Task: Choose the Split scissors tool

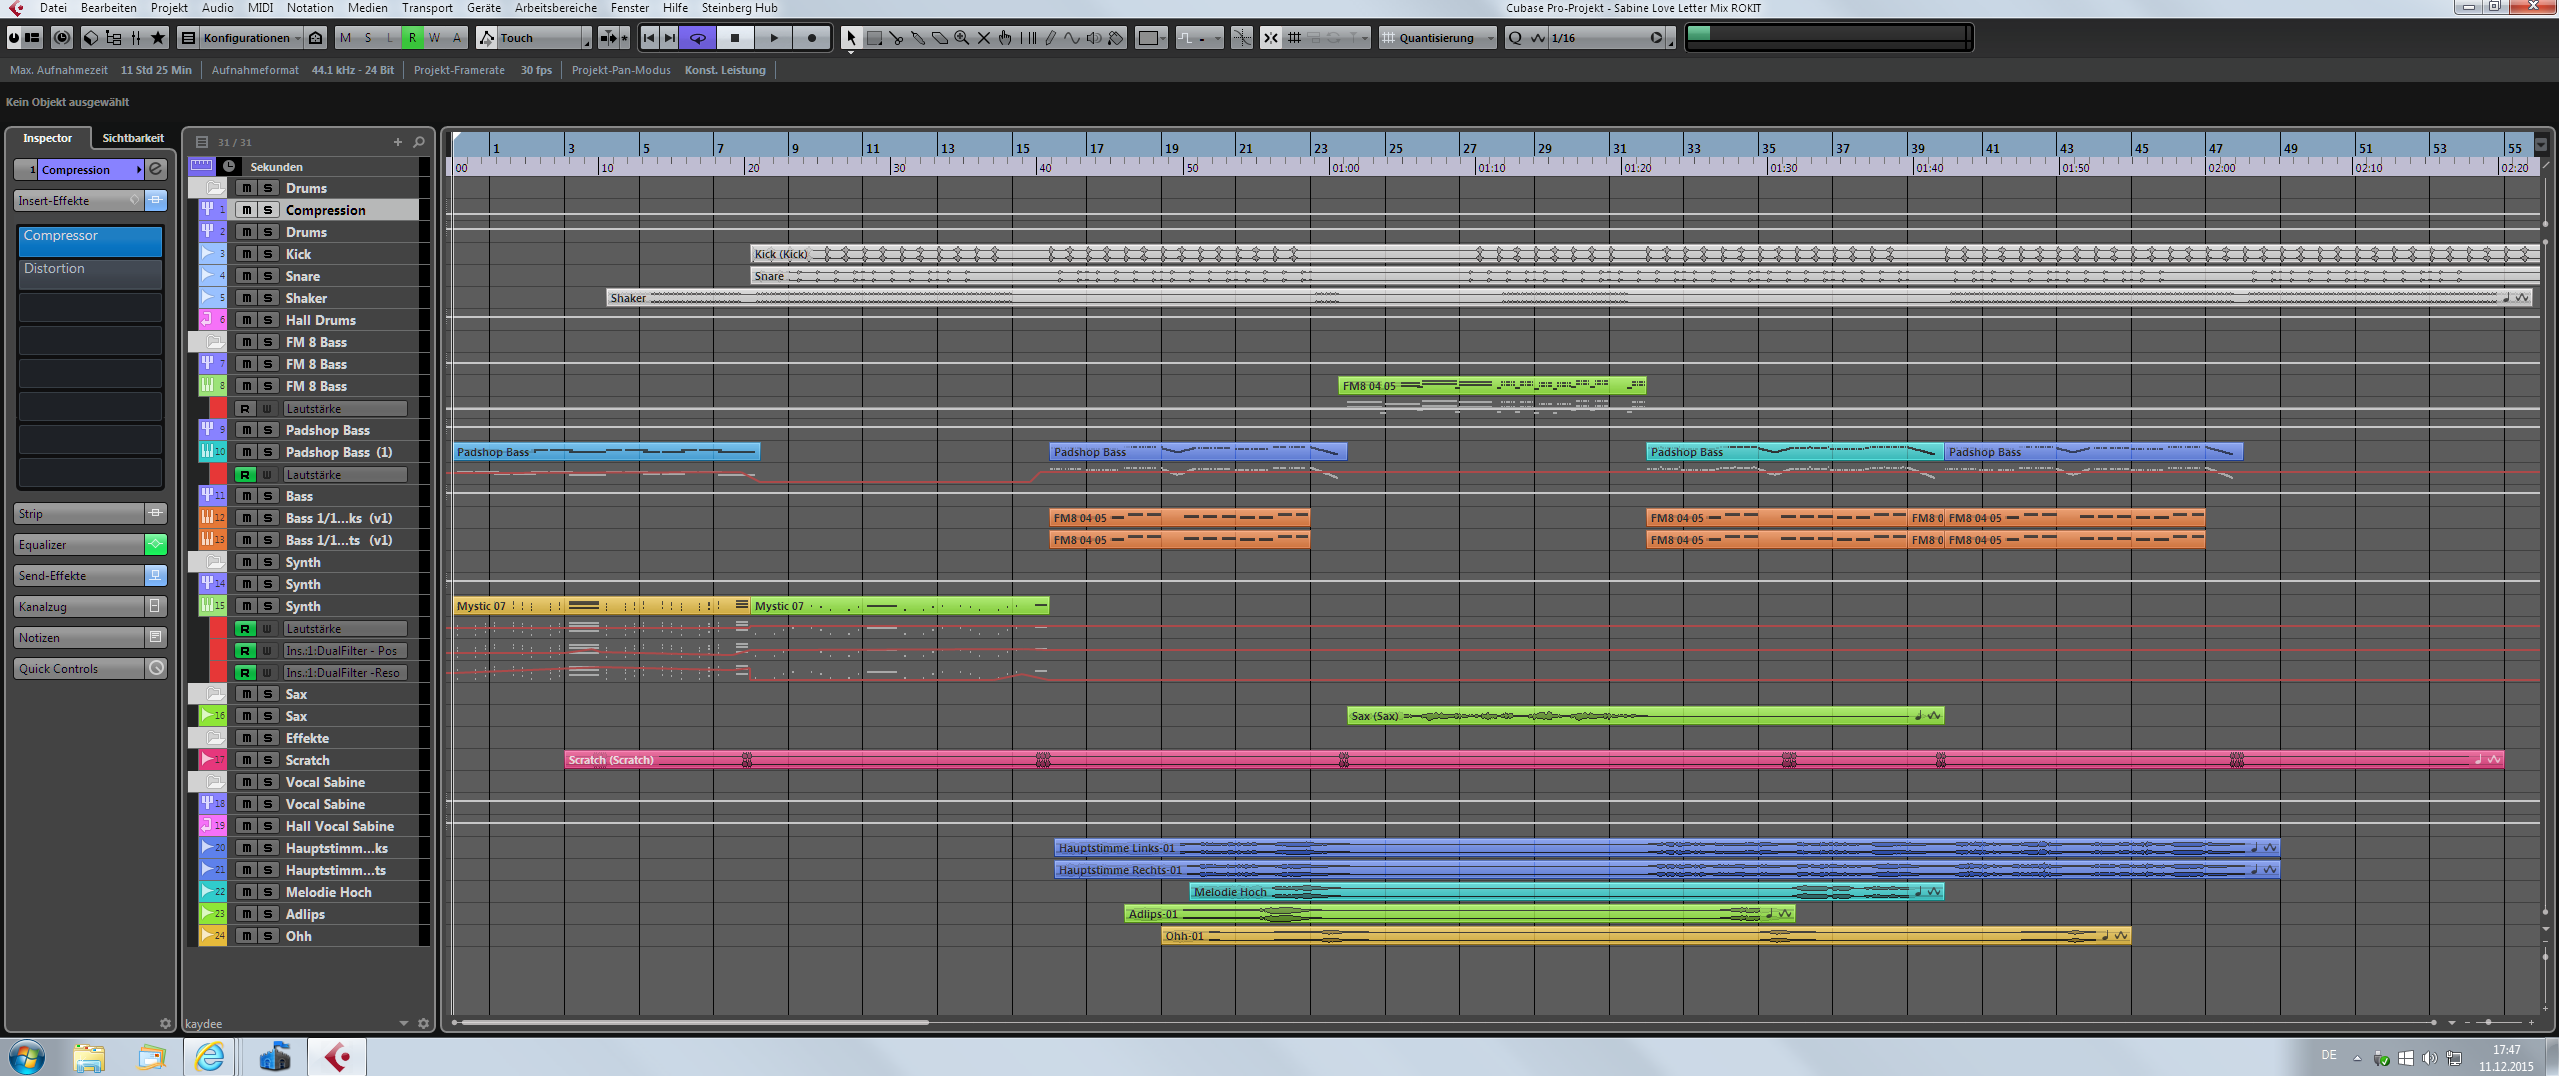Action: [895, 38]
